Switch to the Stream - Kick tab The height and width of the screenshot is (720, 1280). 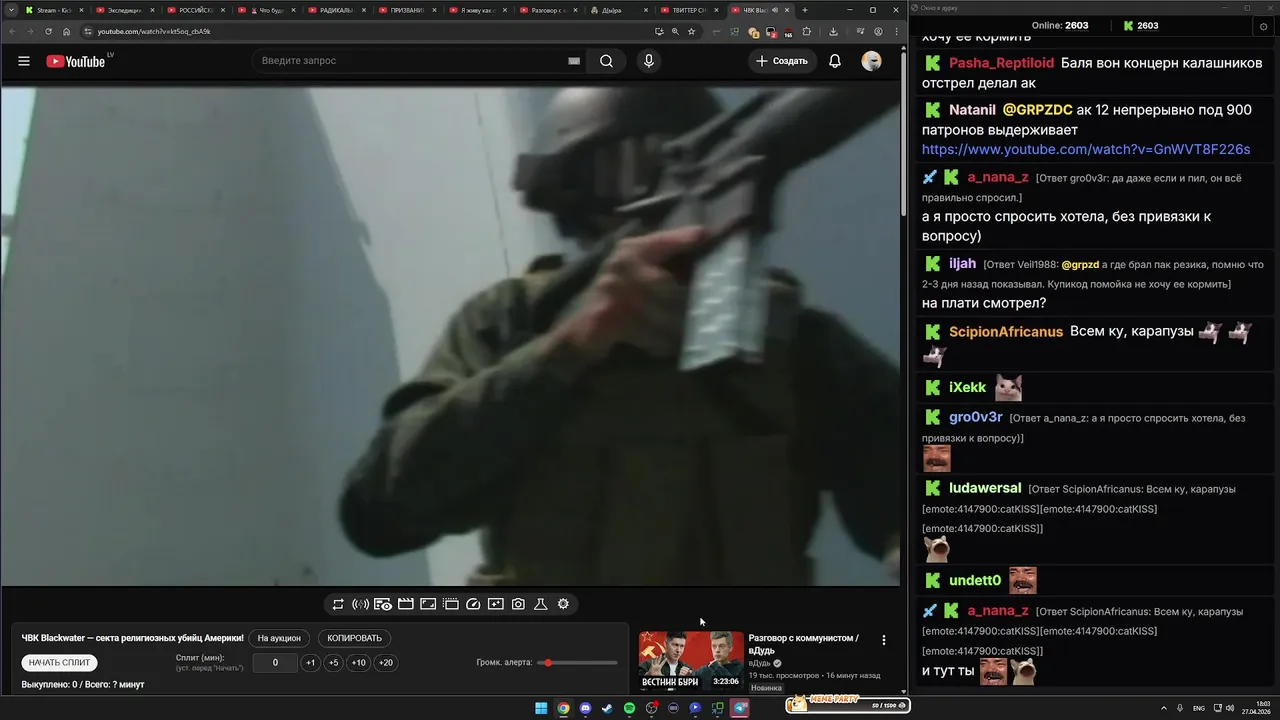click(x=55, y=10)
